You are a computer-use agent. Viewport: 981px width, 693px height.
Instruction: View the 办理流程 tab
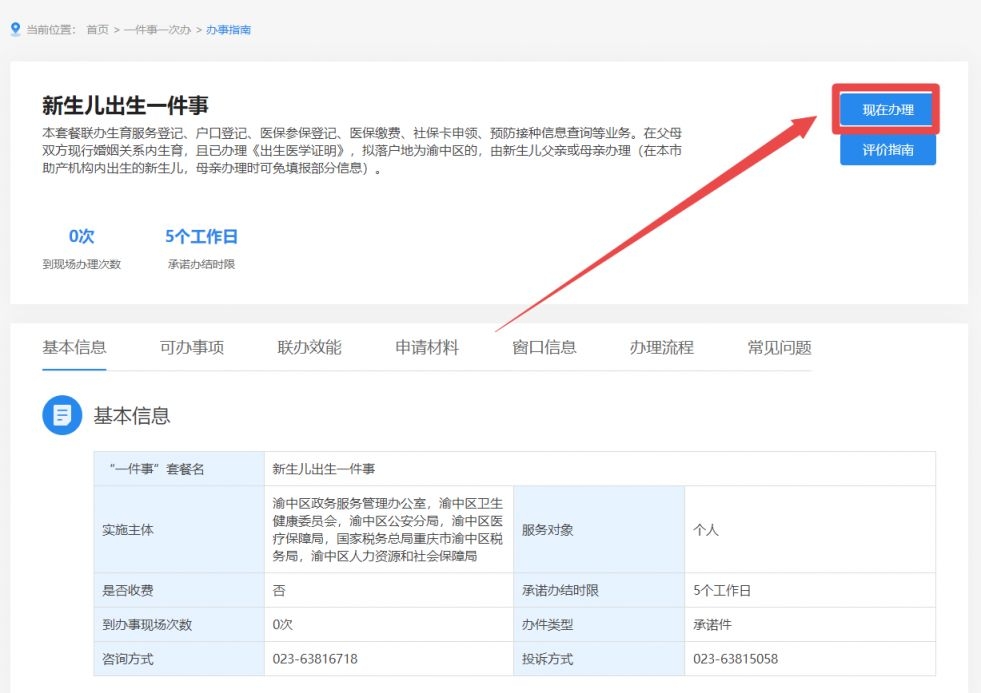pos(659,346)
